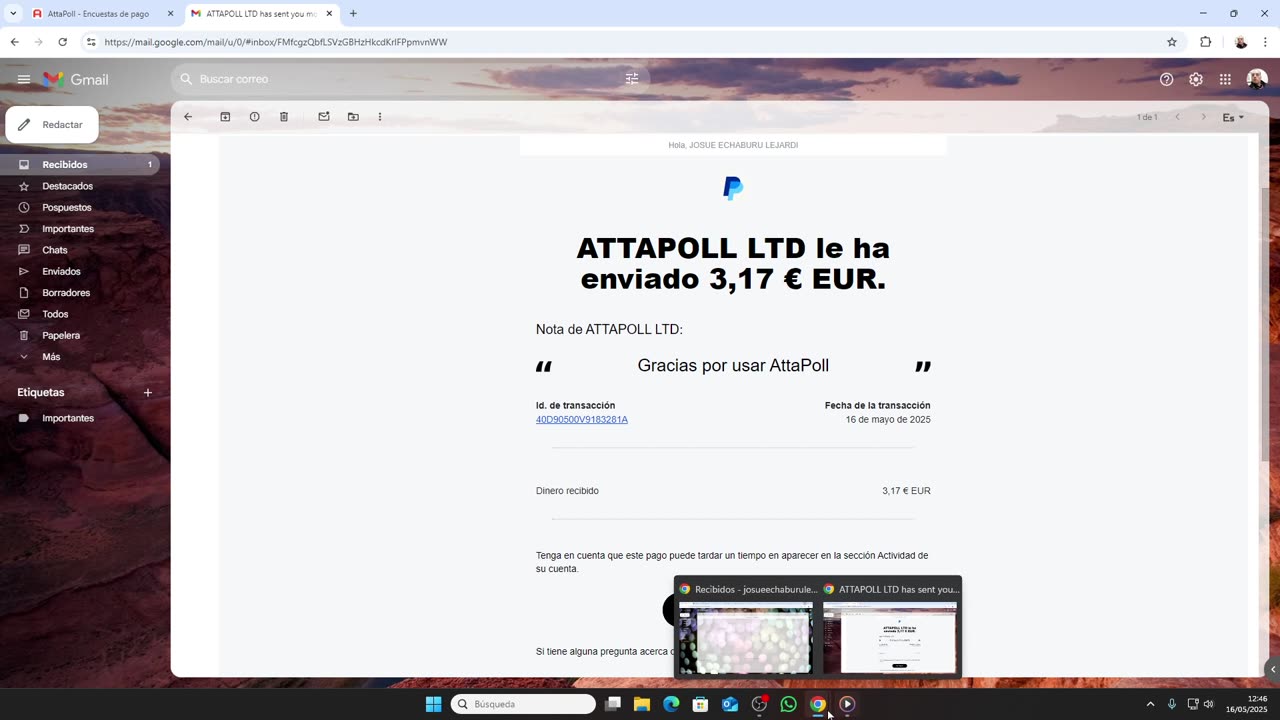Open Task View on taskbar
This screenshot has width=1280, height=720.
(613, 704)
